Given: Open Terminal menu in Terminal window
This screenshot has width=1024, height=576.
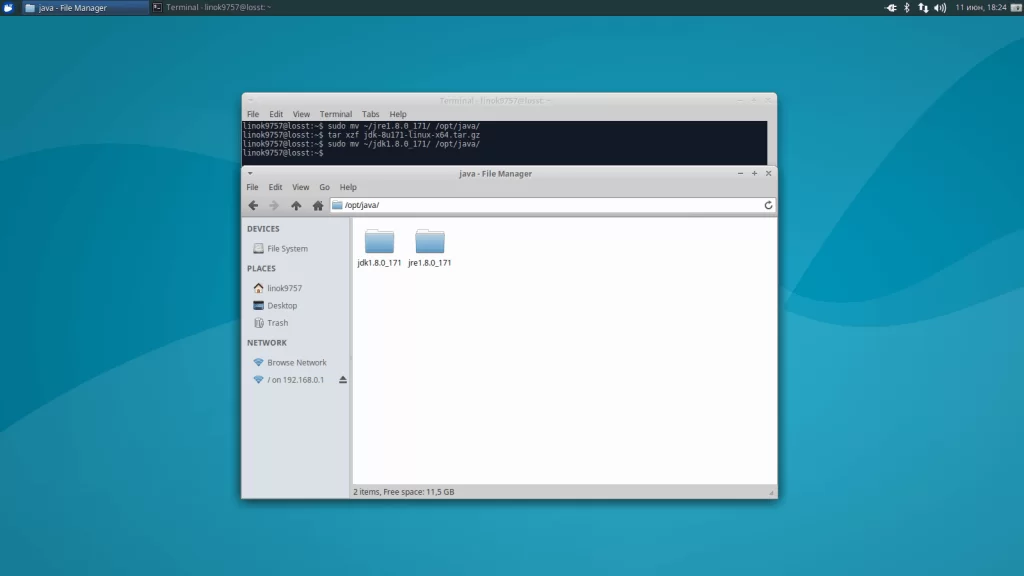Looking at the screenshot, I should point(336,114).
